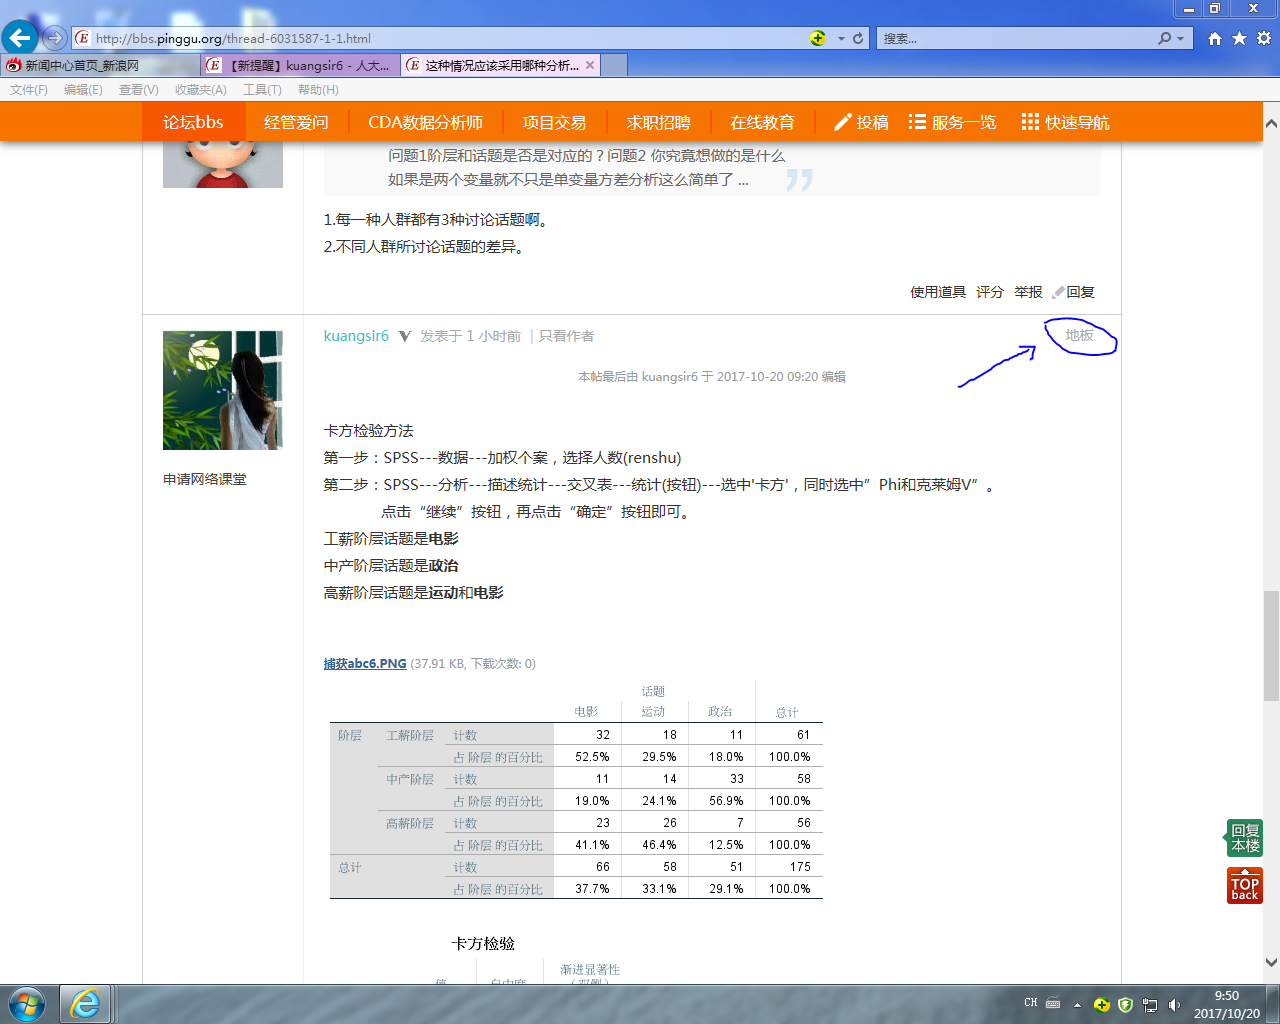1280x1024 pixels.
Task: Click 投稿 with pencil icon
Action: click(861, 122)
